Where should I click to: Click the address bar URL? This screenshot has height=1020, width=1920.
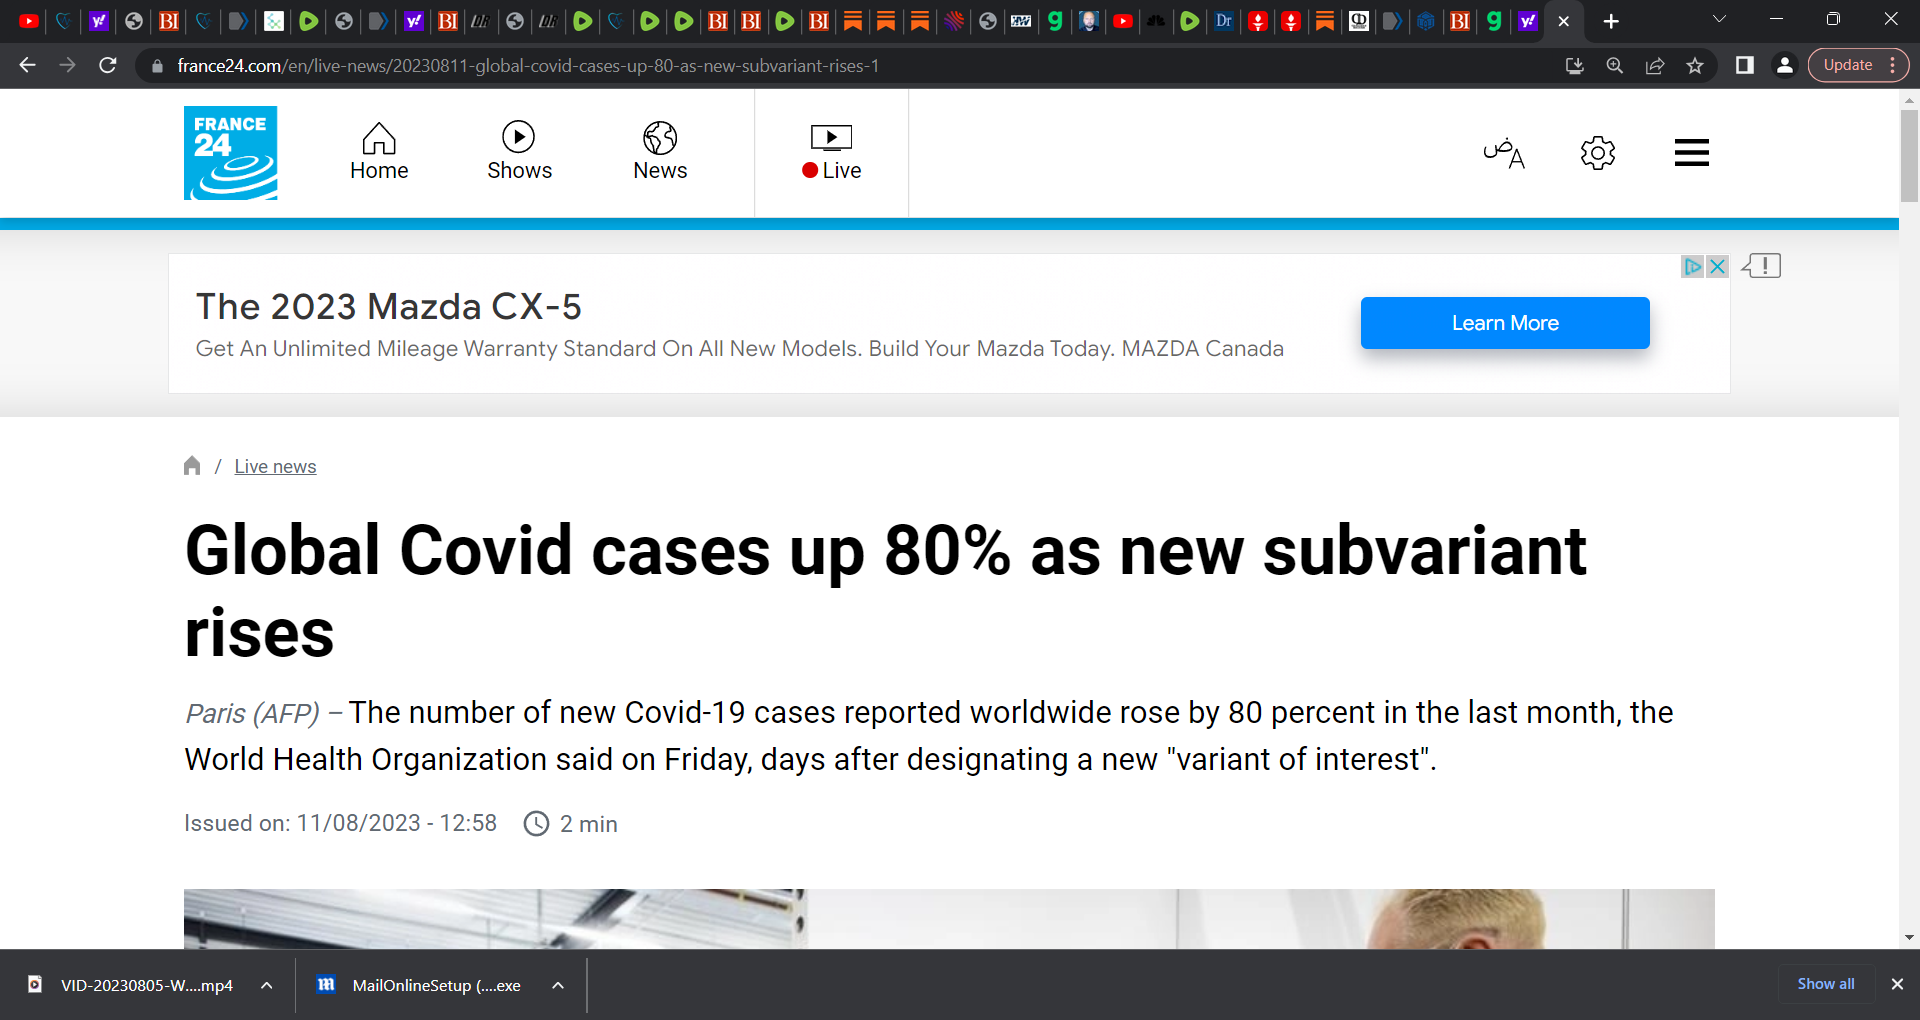(x=528, y=66)
